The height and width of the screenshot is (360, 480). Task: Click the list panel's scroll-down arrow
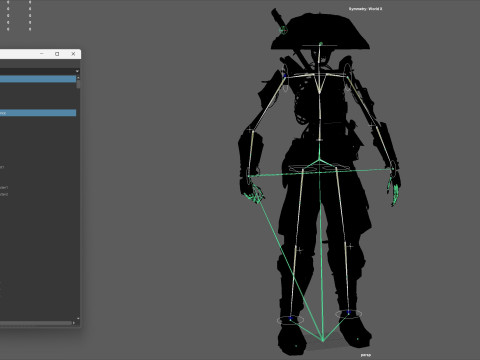[x=78, y=318]
